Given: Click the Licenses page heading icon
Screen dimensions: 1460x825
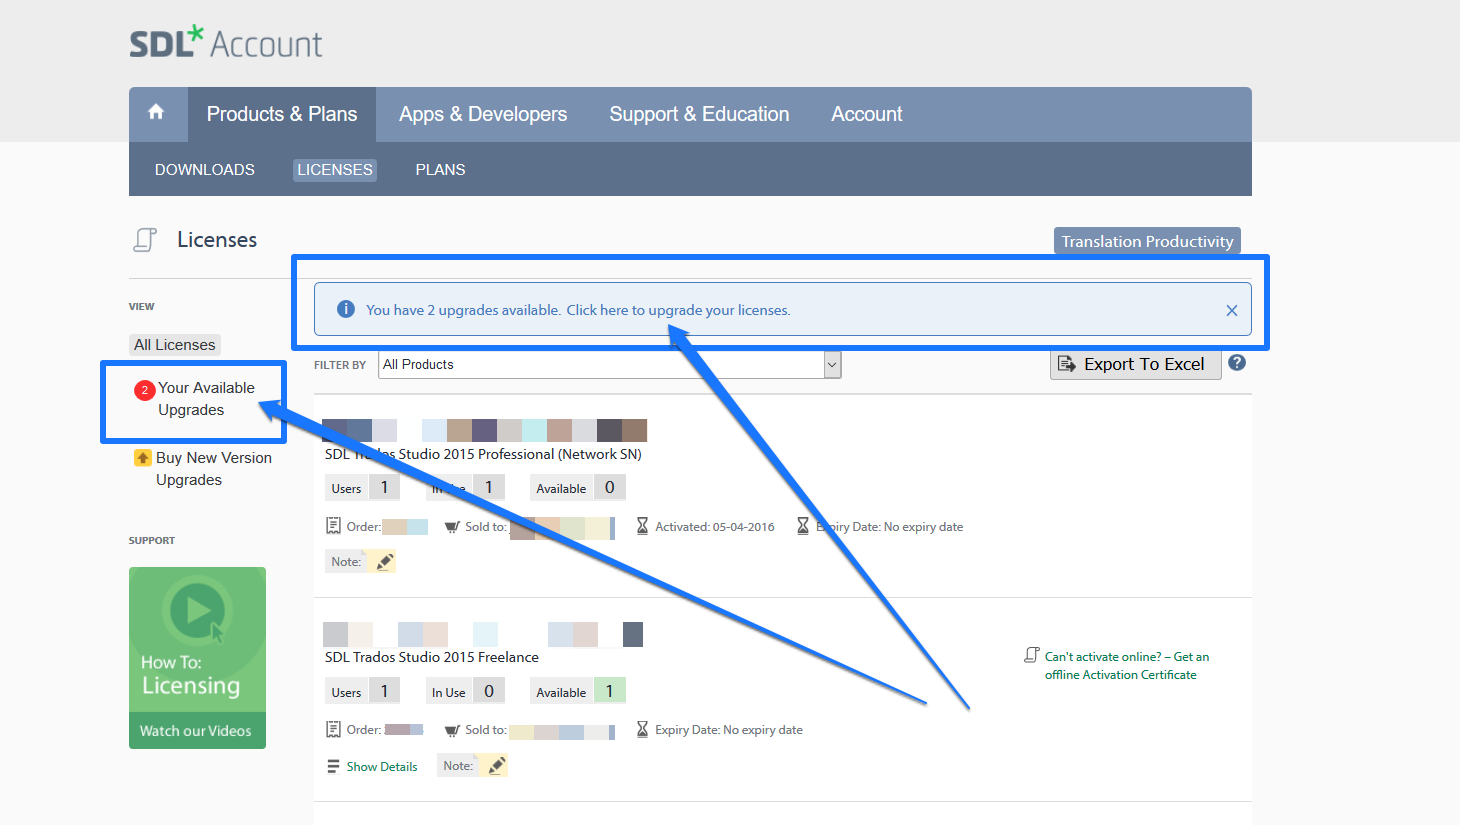Looking at the screenshot, I should pos(145,240).
